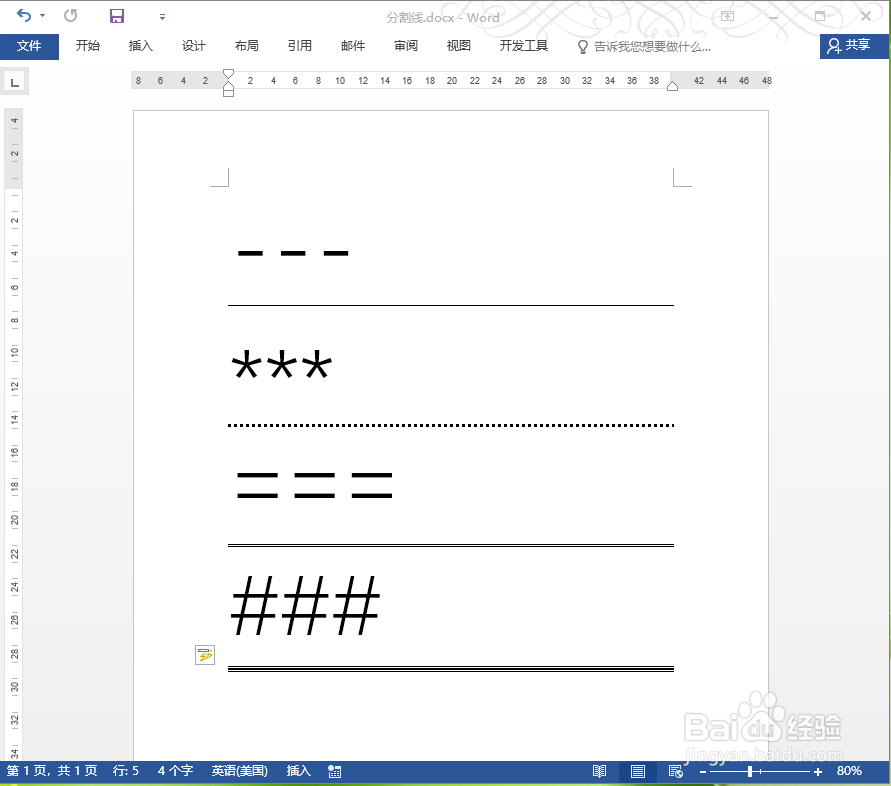The height and width of the screenshot is (786, 891).
Task: Start macro recording from the status bar icon
Action: click(334, 771)
